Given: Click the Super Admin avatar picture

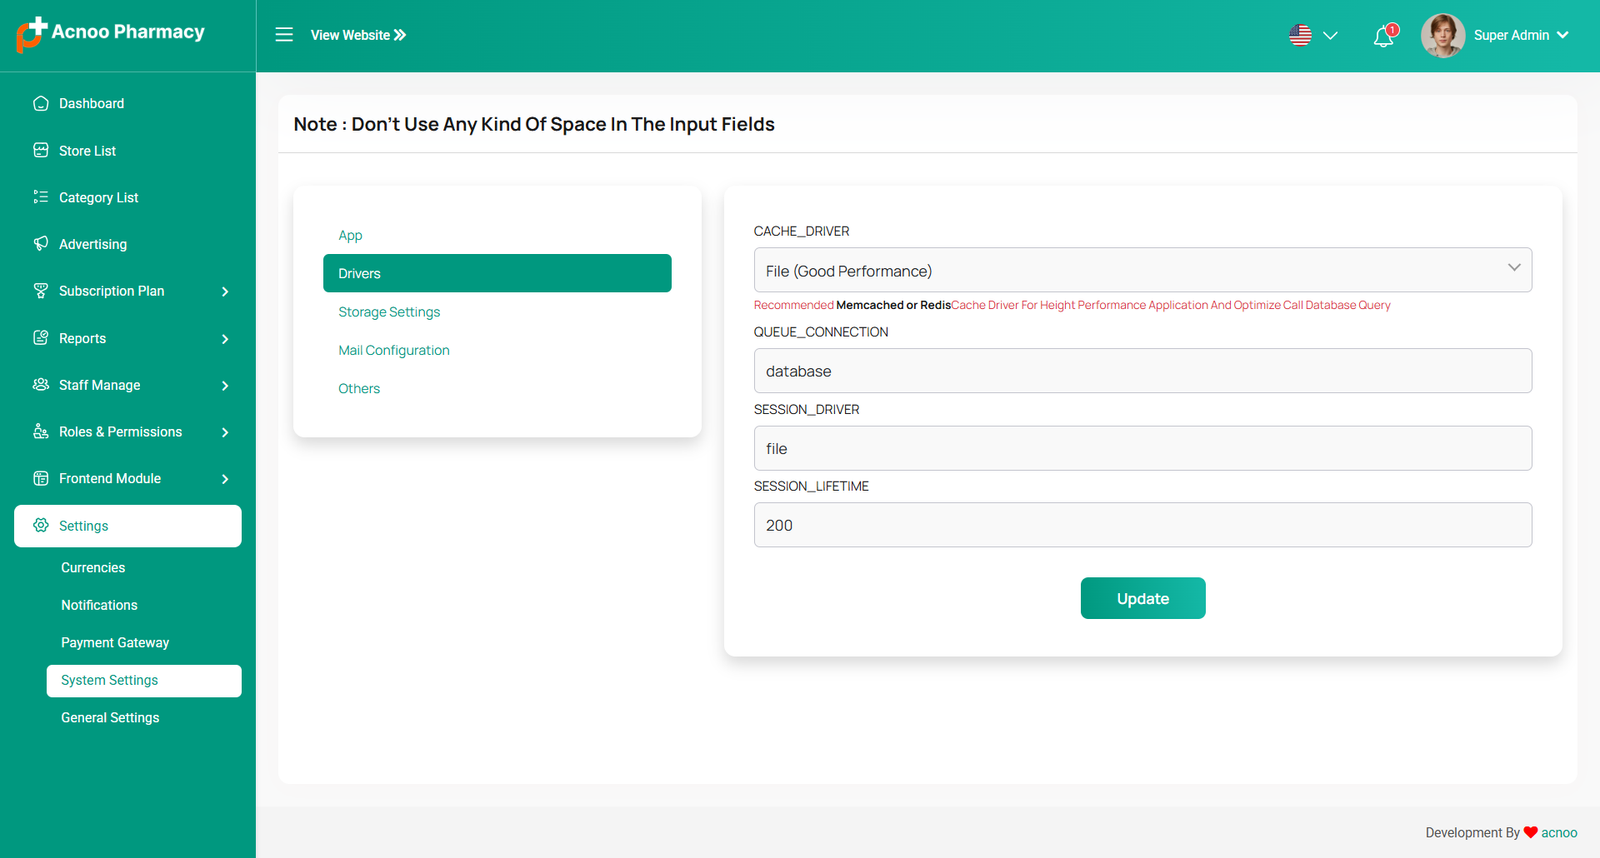Looking at the screenshot, I should (1442, 35).
